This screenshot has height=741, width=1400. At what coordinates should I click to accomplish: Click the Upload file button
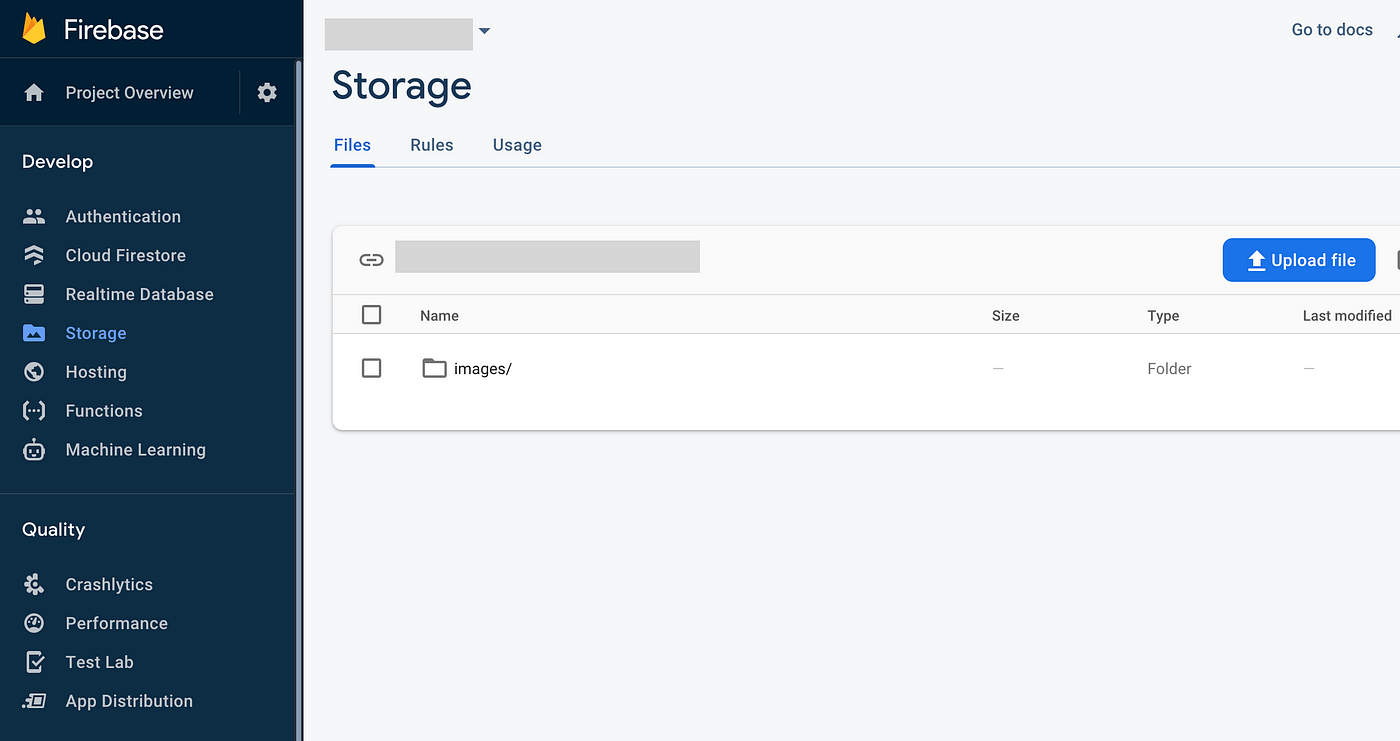point(1299,260)
